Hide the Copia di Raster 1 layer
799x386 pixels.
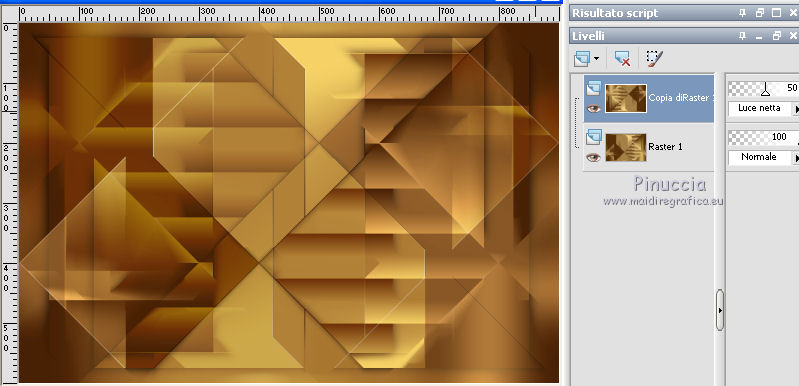593,108
